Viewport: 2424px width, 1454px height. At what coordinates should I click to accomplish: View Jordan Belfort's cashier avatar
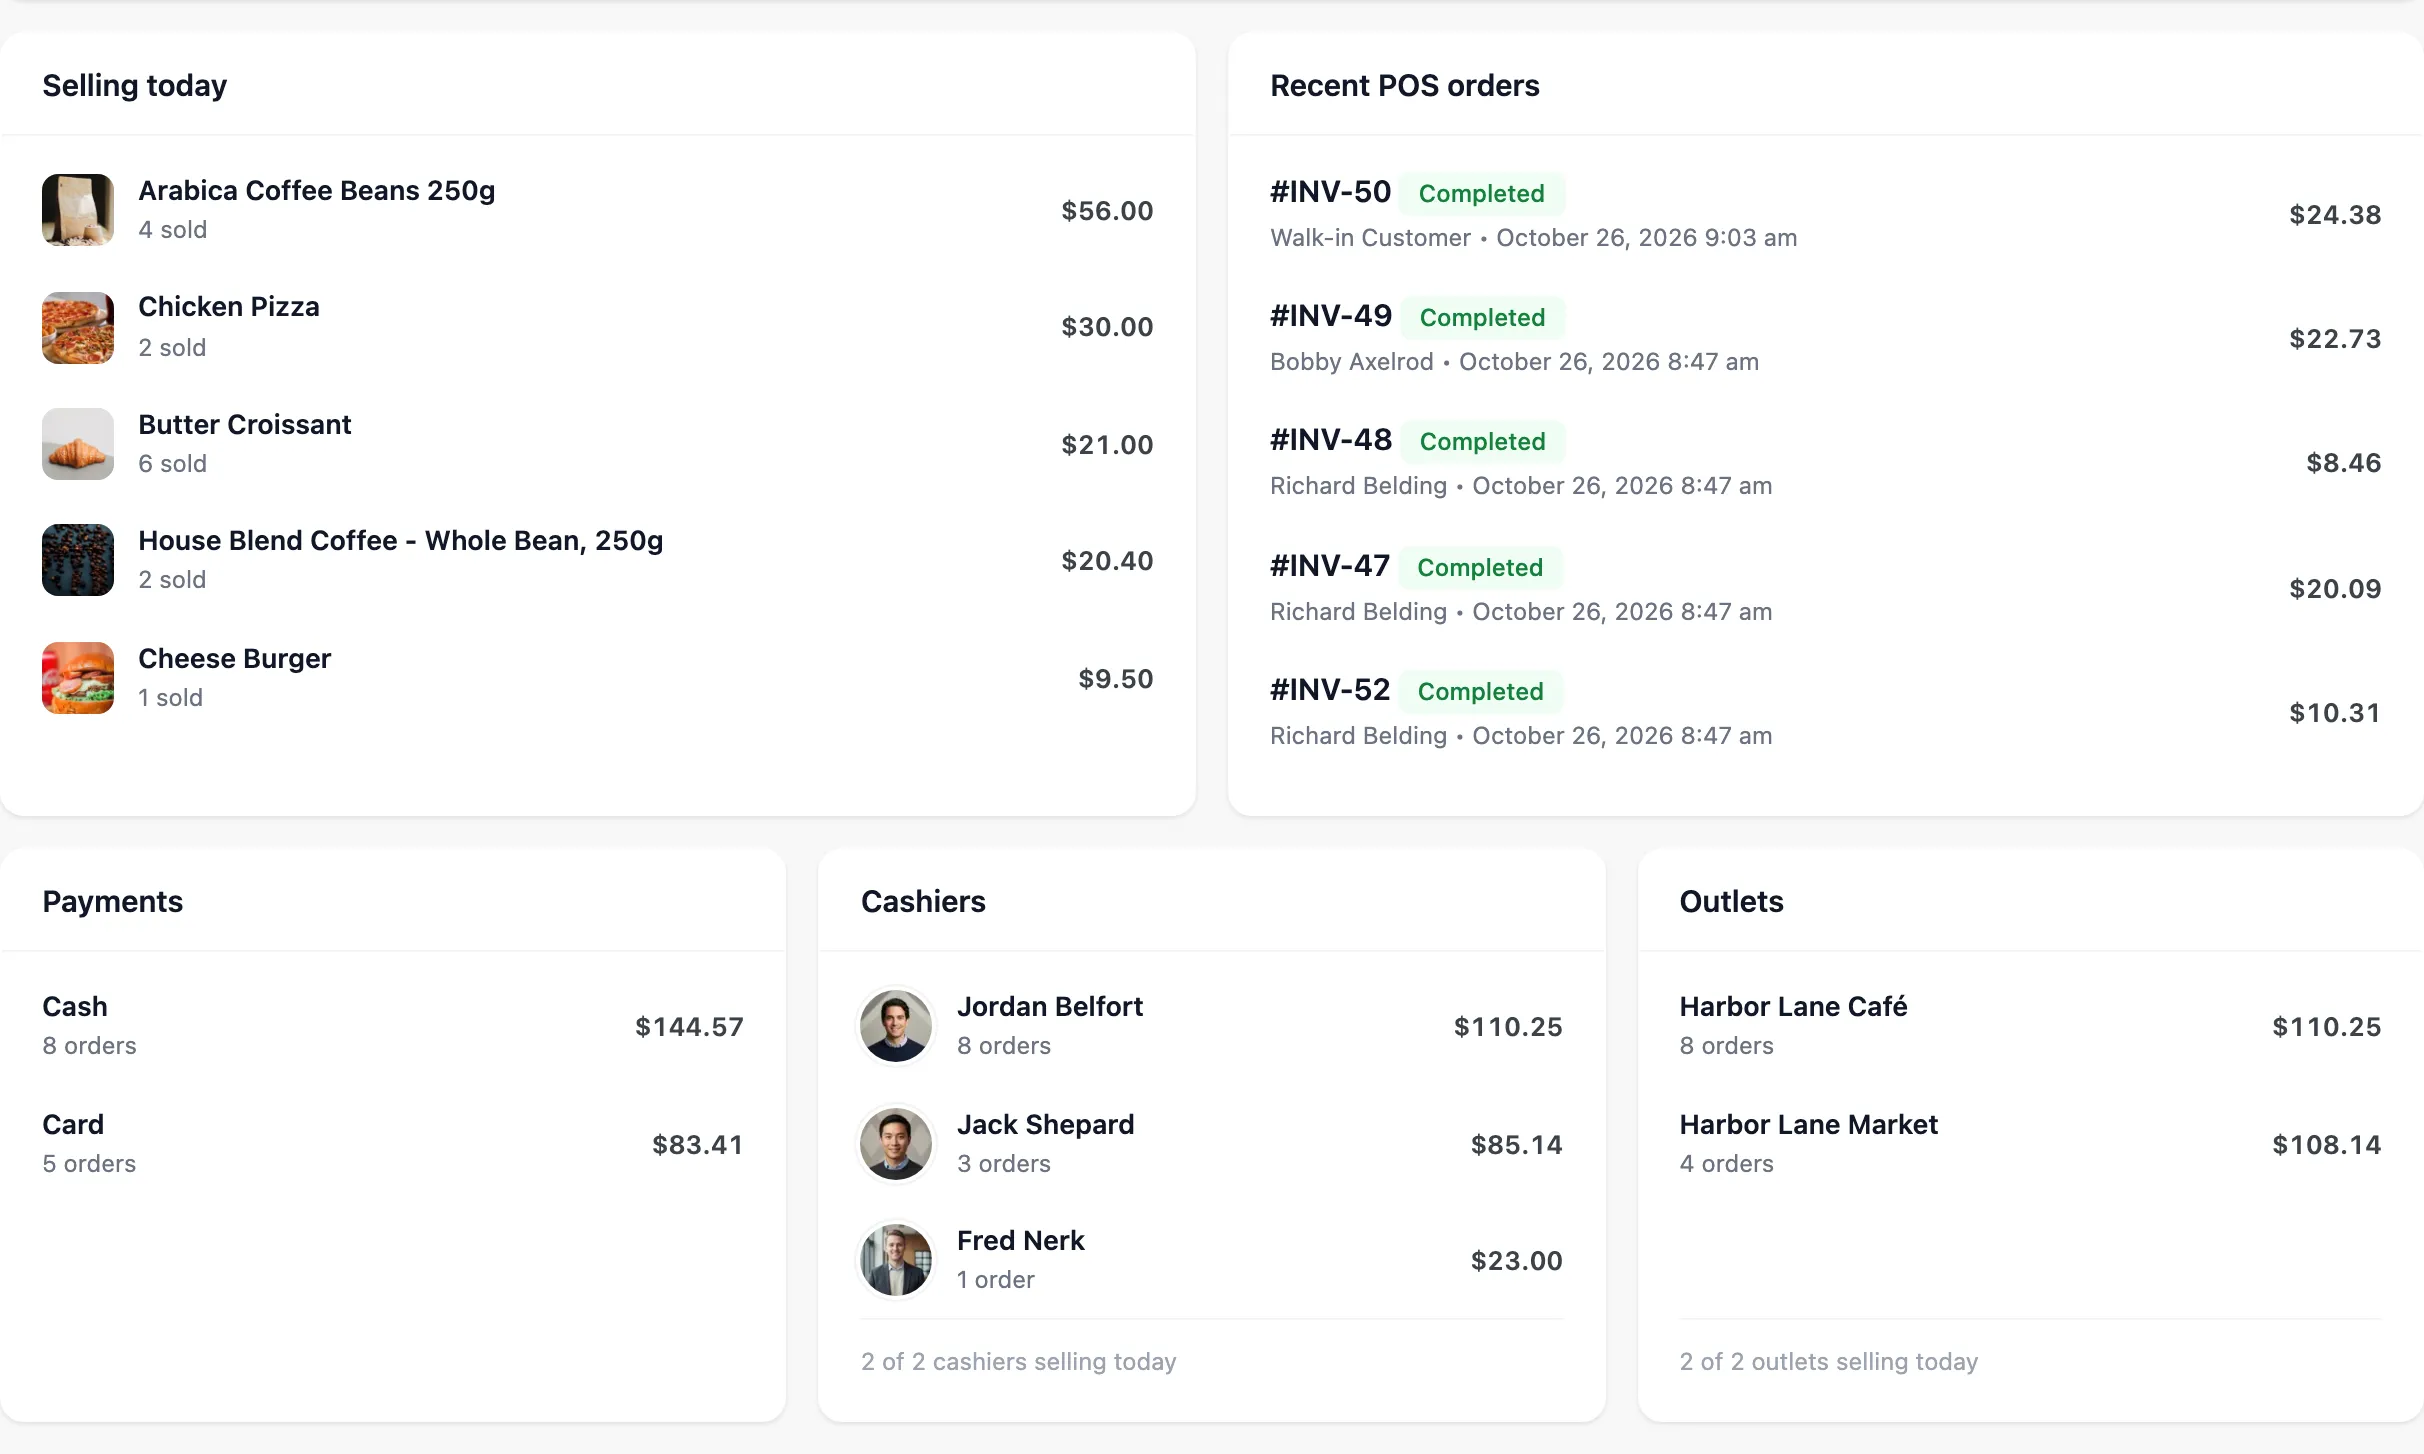pos(896,1026)
